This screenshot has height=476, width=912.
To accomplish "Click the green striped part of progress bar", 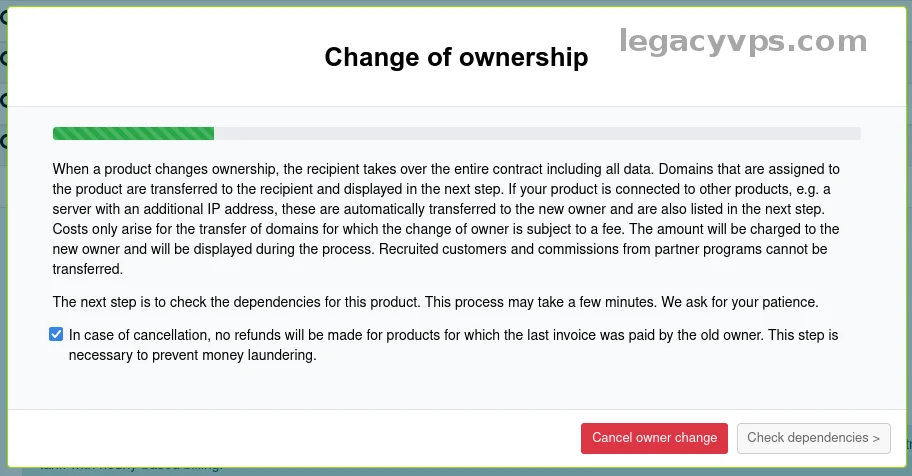I will [133, 133].
